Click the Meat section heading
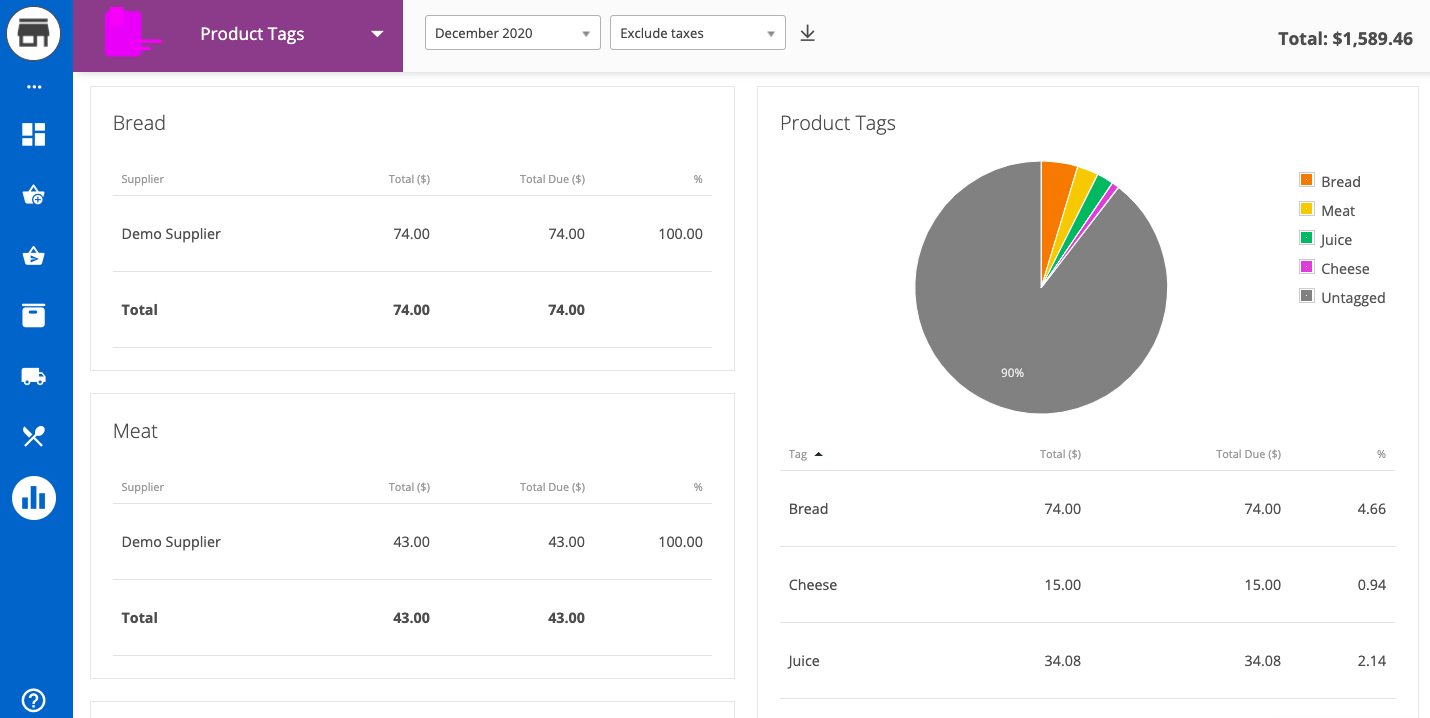The width and height of the screenshot is (1430, 718). 135,431
